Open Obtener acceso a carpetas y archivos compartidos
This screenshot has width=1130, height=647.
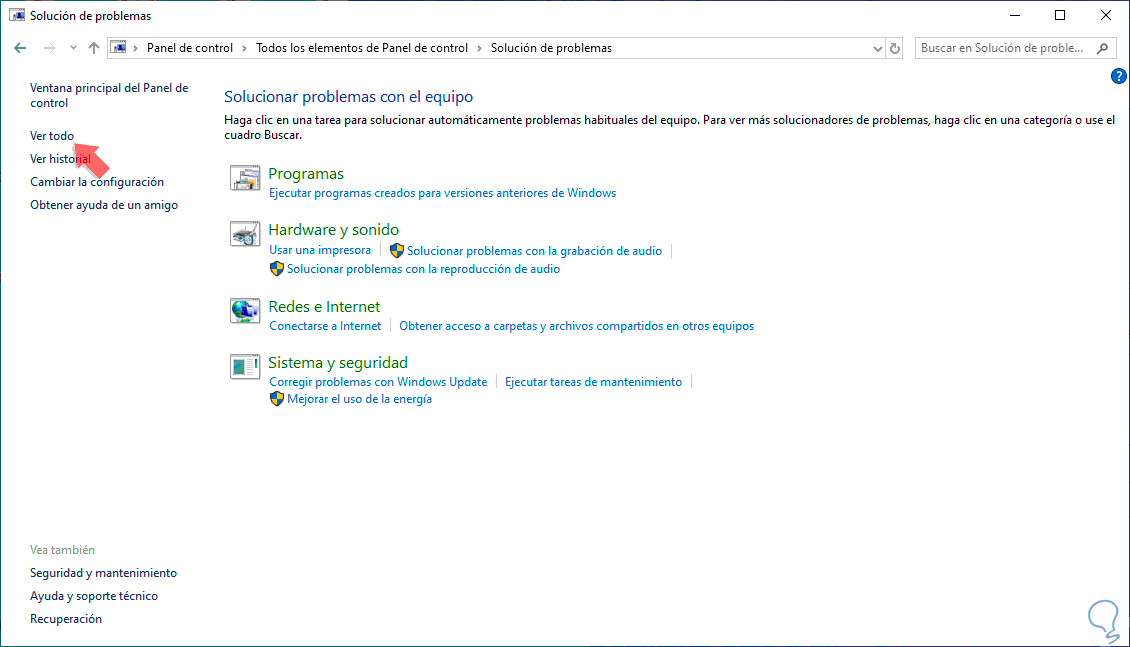point(577,326)
